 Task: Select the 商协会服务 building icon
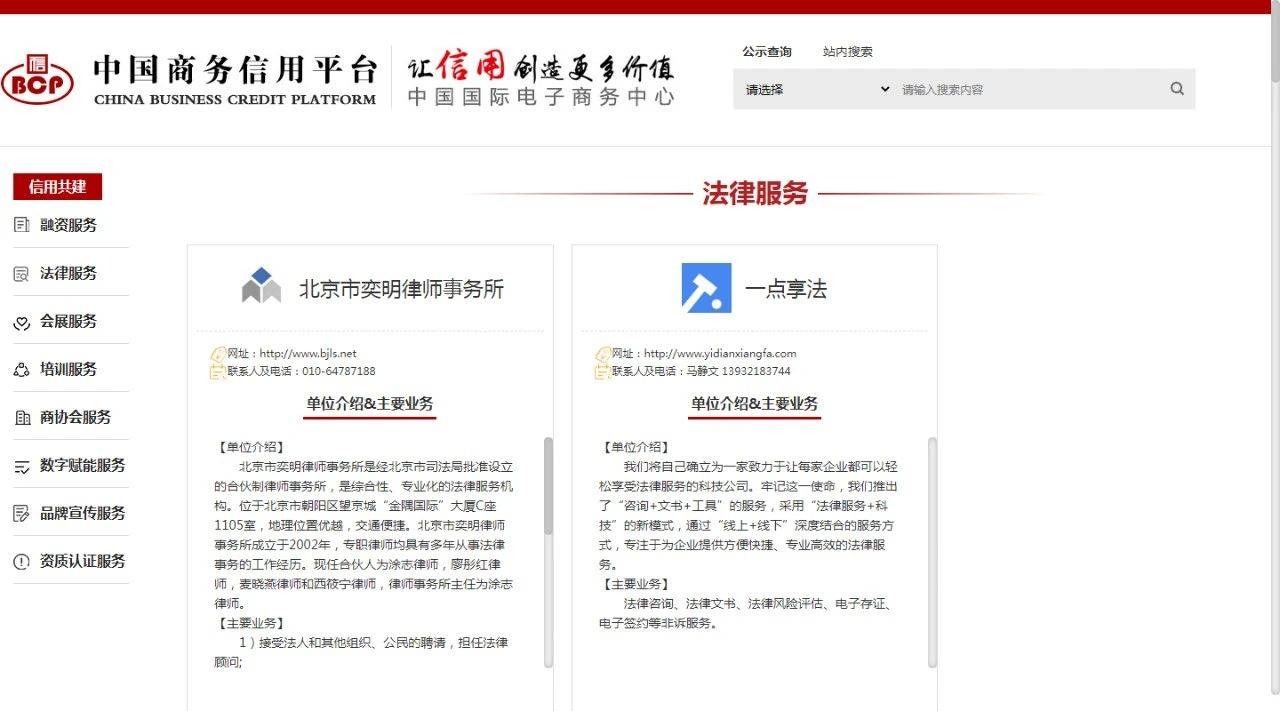(20, 416)
